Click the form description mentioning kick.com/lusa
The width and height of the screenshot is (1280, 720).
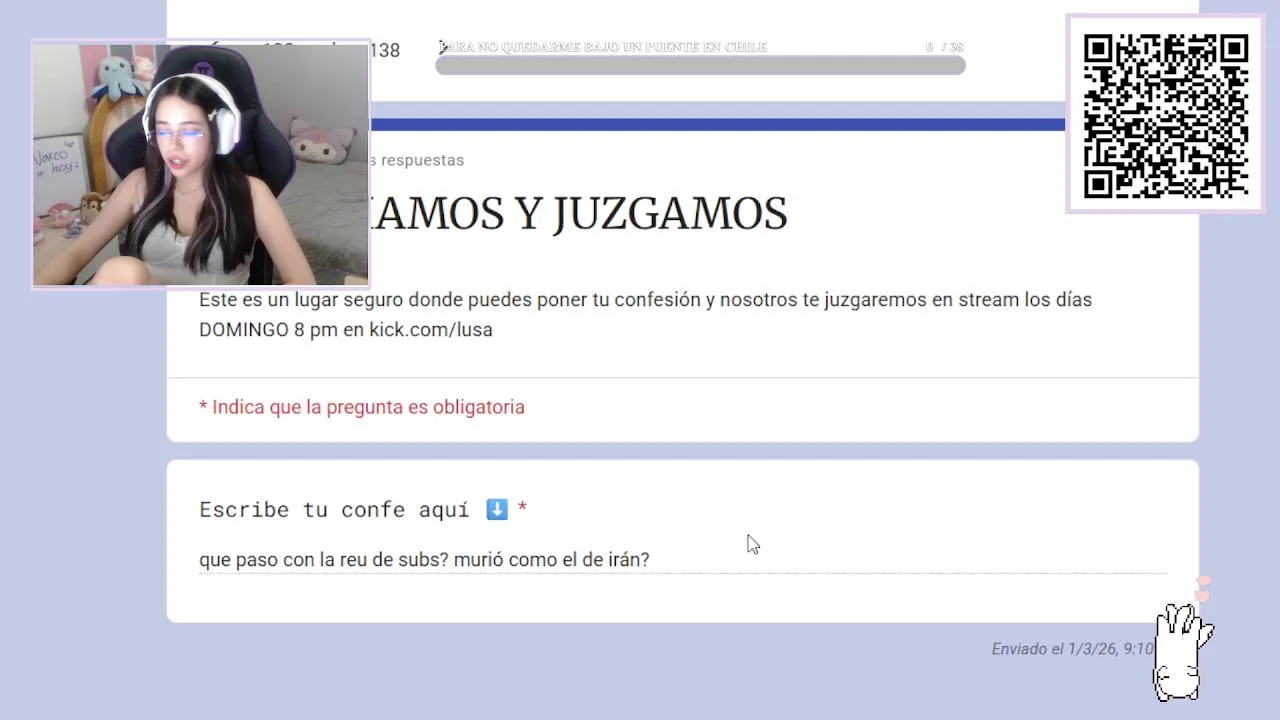point(645,314)
